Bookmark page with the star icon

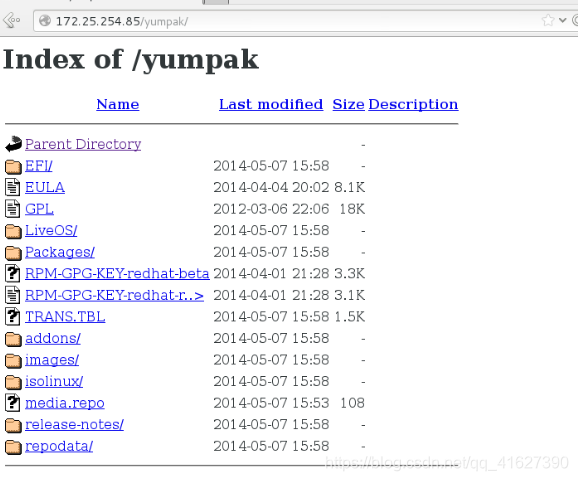point(548,20)
